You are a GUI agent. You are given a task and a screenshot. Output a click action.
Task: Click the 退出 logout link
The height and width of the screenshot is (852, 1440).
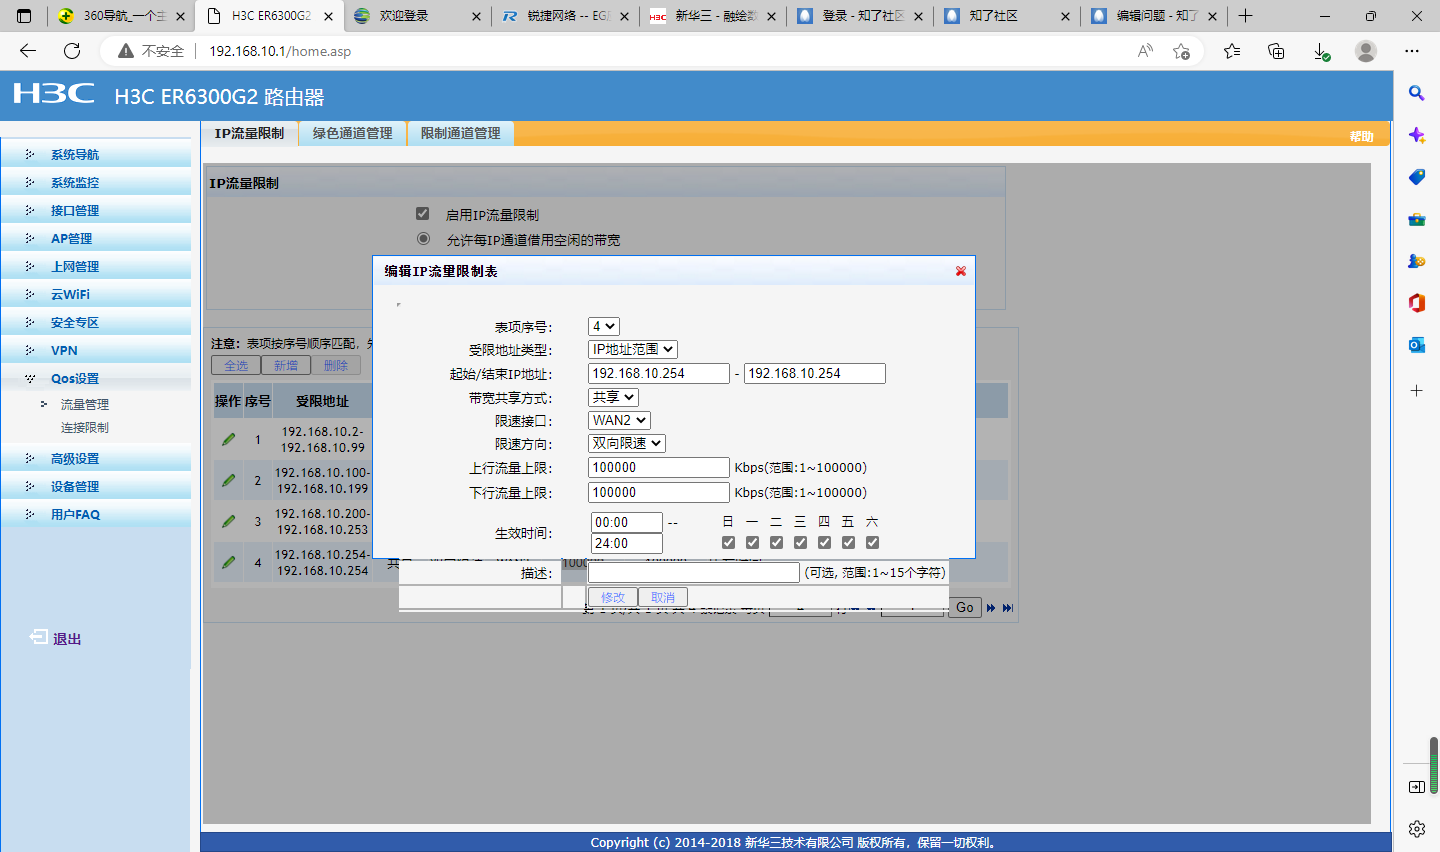(x=67, y=638)
